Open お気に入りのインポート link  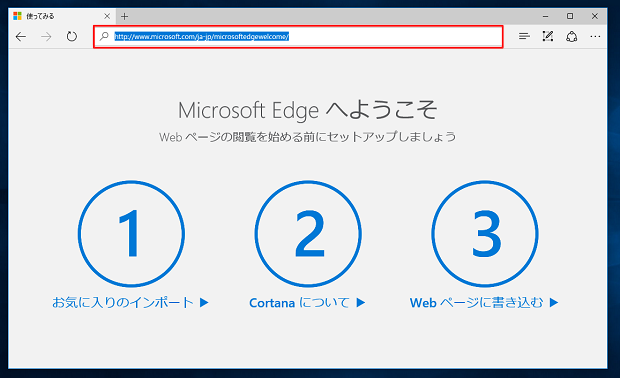(x=123, y=302)
